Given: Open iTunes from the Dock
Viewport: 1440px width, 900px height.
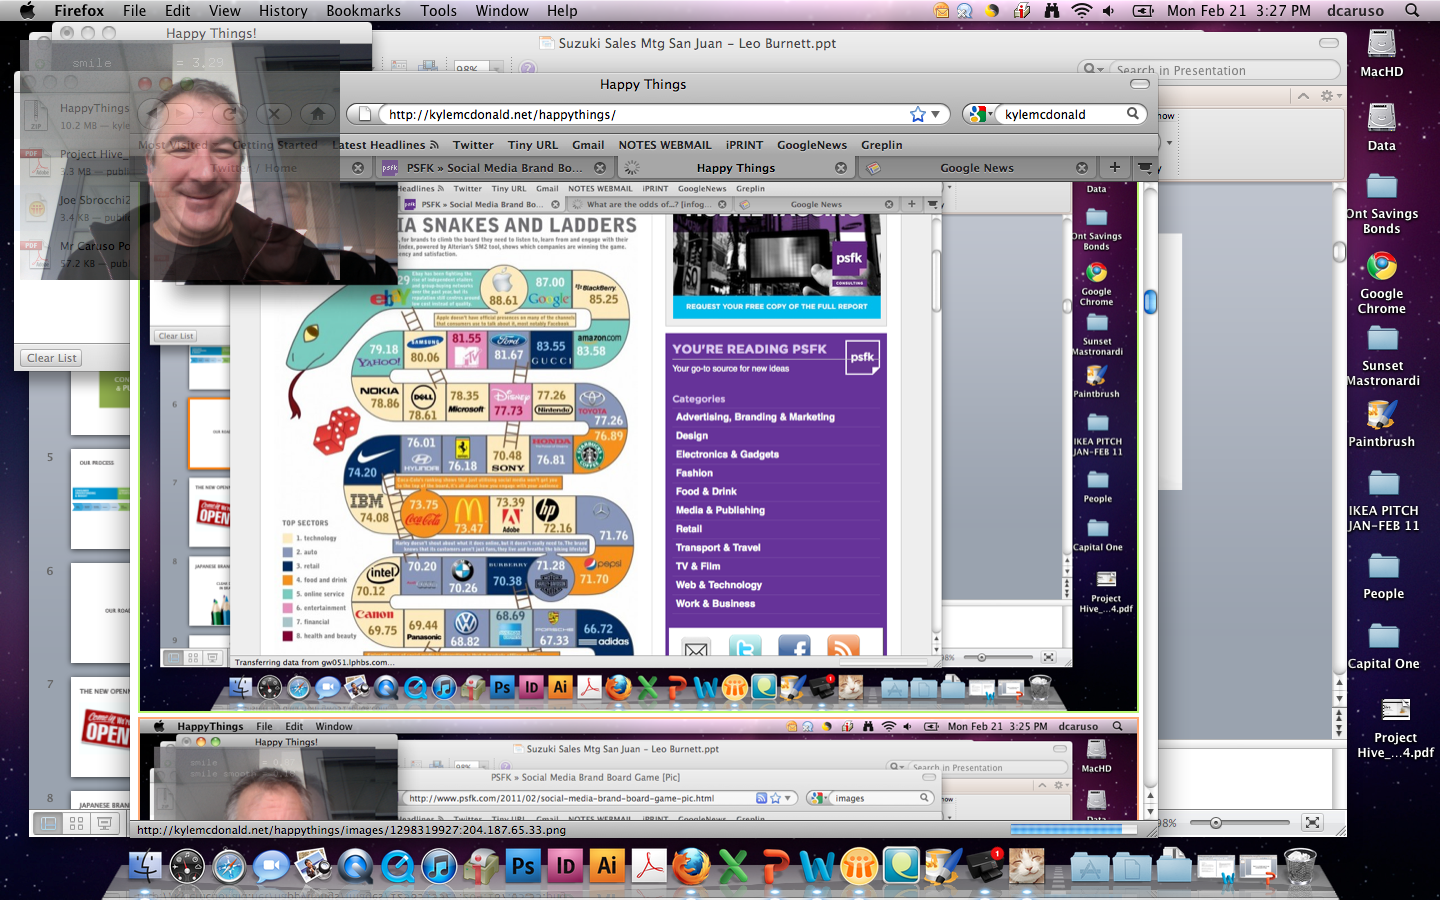Looking at the screenshot, I should [x=439, y=866].
